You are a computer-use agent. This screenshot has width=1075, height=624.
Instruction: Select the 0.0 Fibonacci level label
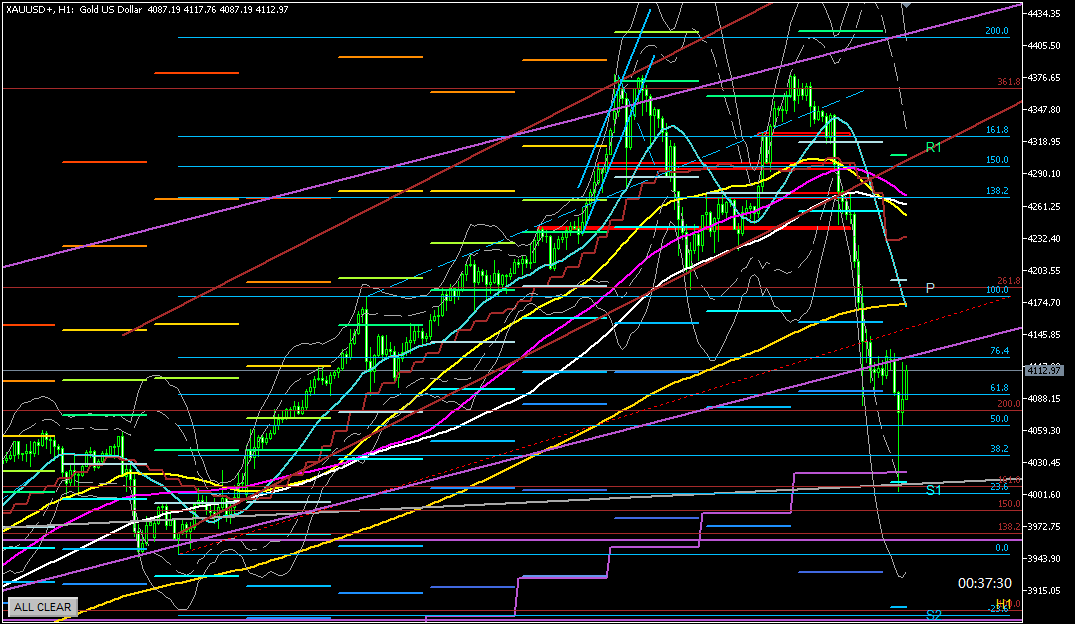pyautogui.click(x=1001, y=548)
